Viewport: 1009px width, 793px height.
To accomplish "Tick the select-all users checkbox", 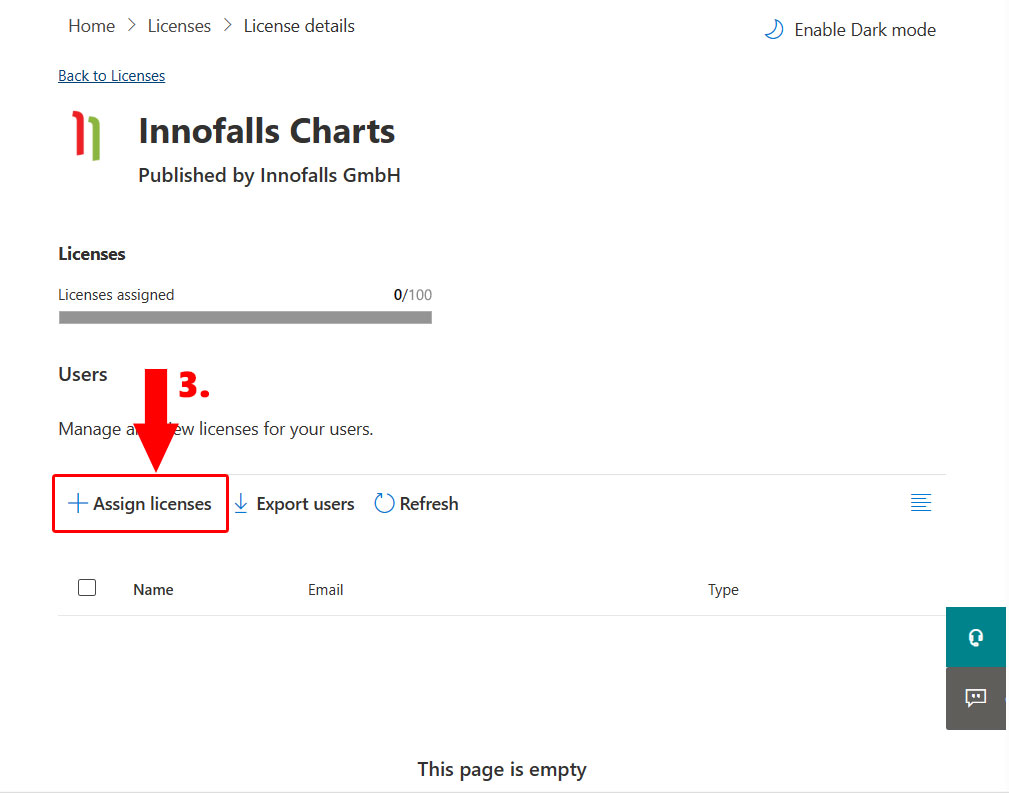I will click(x=87, y=588).
